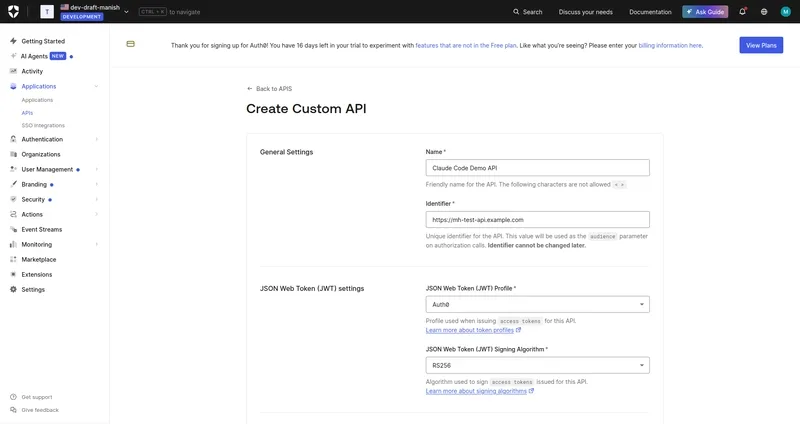800x424 pixels.
Task: Open the tenant avatar T icon
Action: tap(47, 12)
